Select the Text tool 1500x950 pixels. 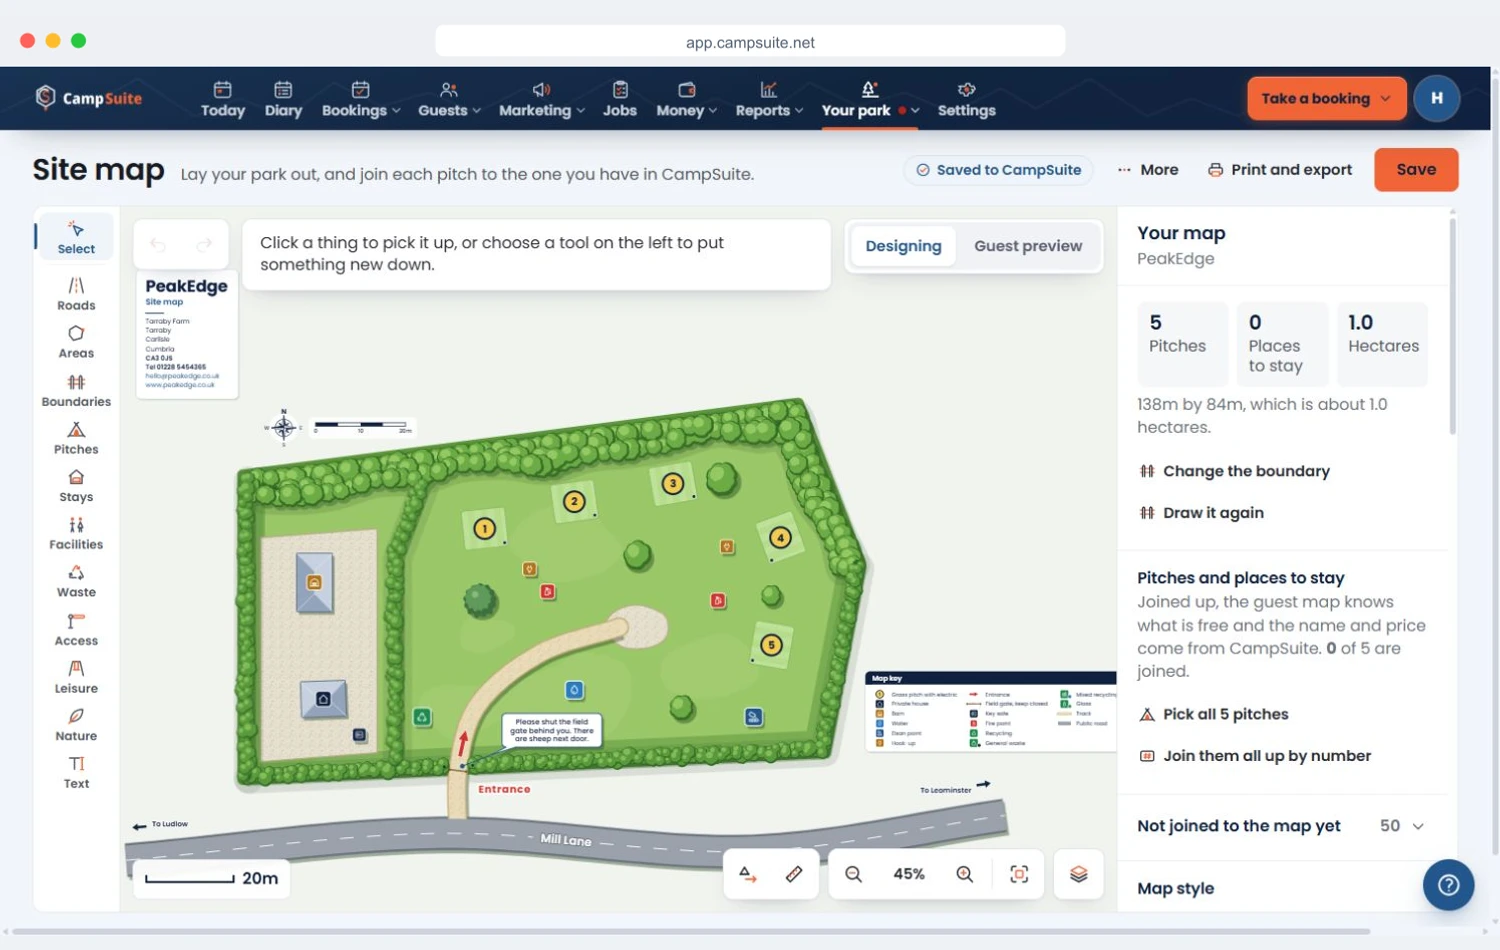[76, 772]
